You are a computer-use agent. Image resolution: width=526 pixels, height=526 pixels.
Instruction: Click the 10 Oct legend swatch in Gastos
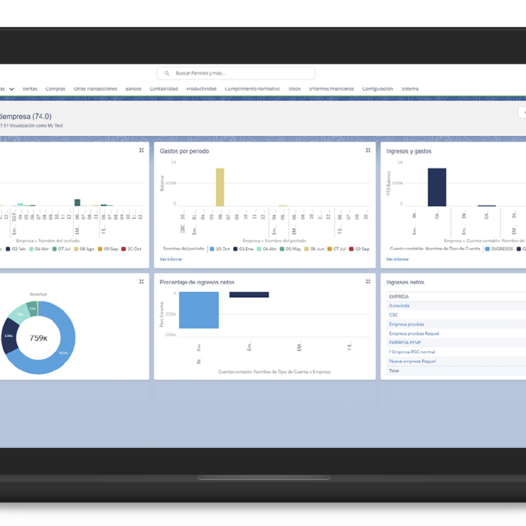tap(212, 249)
